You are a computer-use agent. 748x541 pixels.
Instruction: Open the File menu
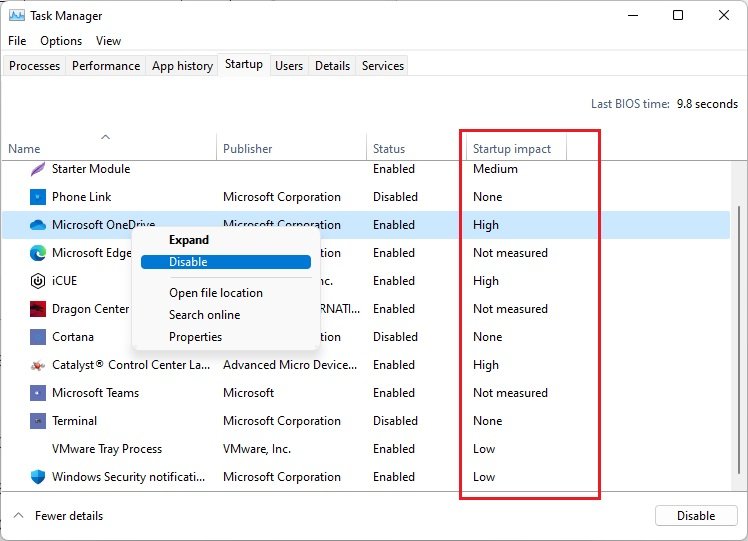(17, 41)
